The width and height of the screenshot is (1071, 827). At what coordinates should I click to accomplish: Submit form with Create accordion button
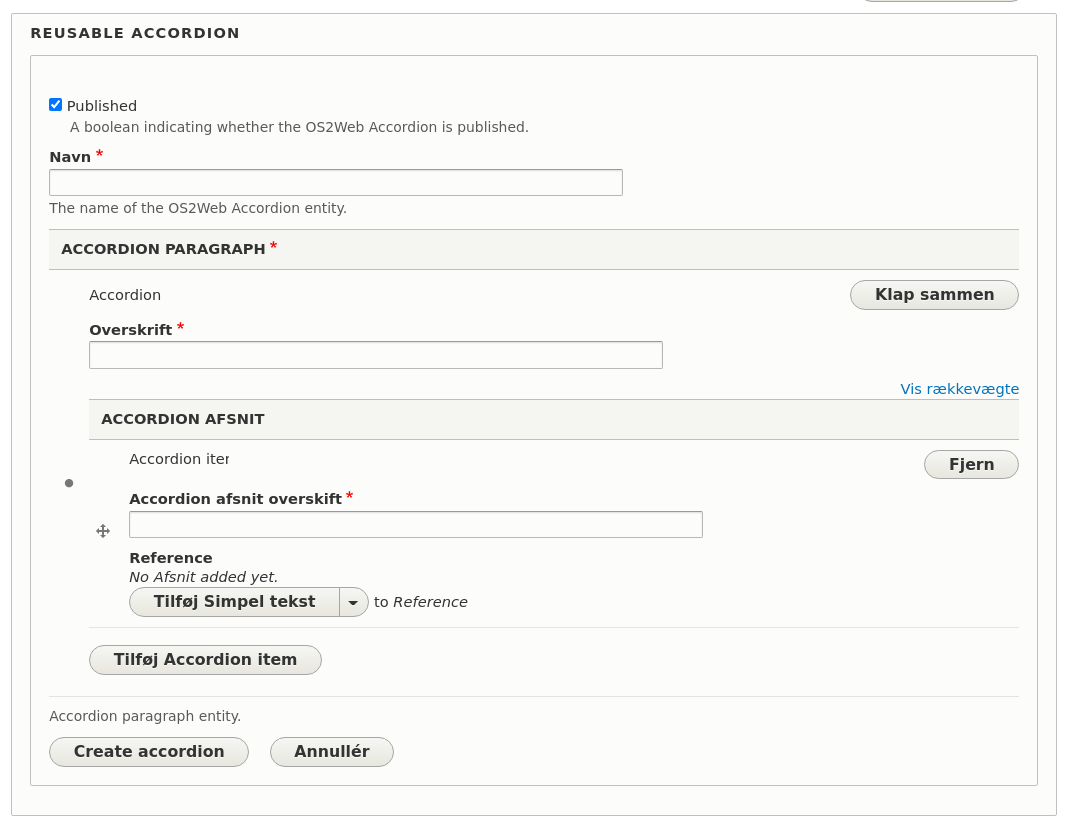pos(149,752)
